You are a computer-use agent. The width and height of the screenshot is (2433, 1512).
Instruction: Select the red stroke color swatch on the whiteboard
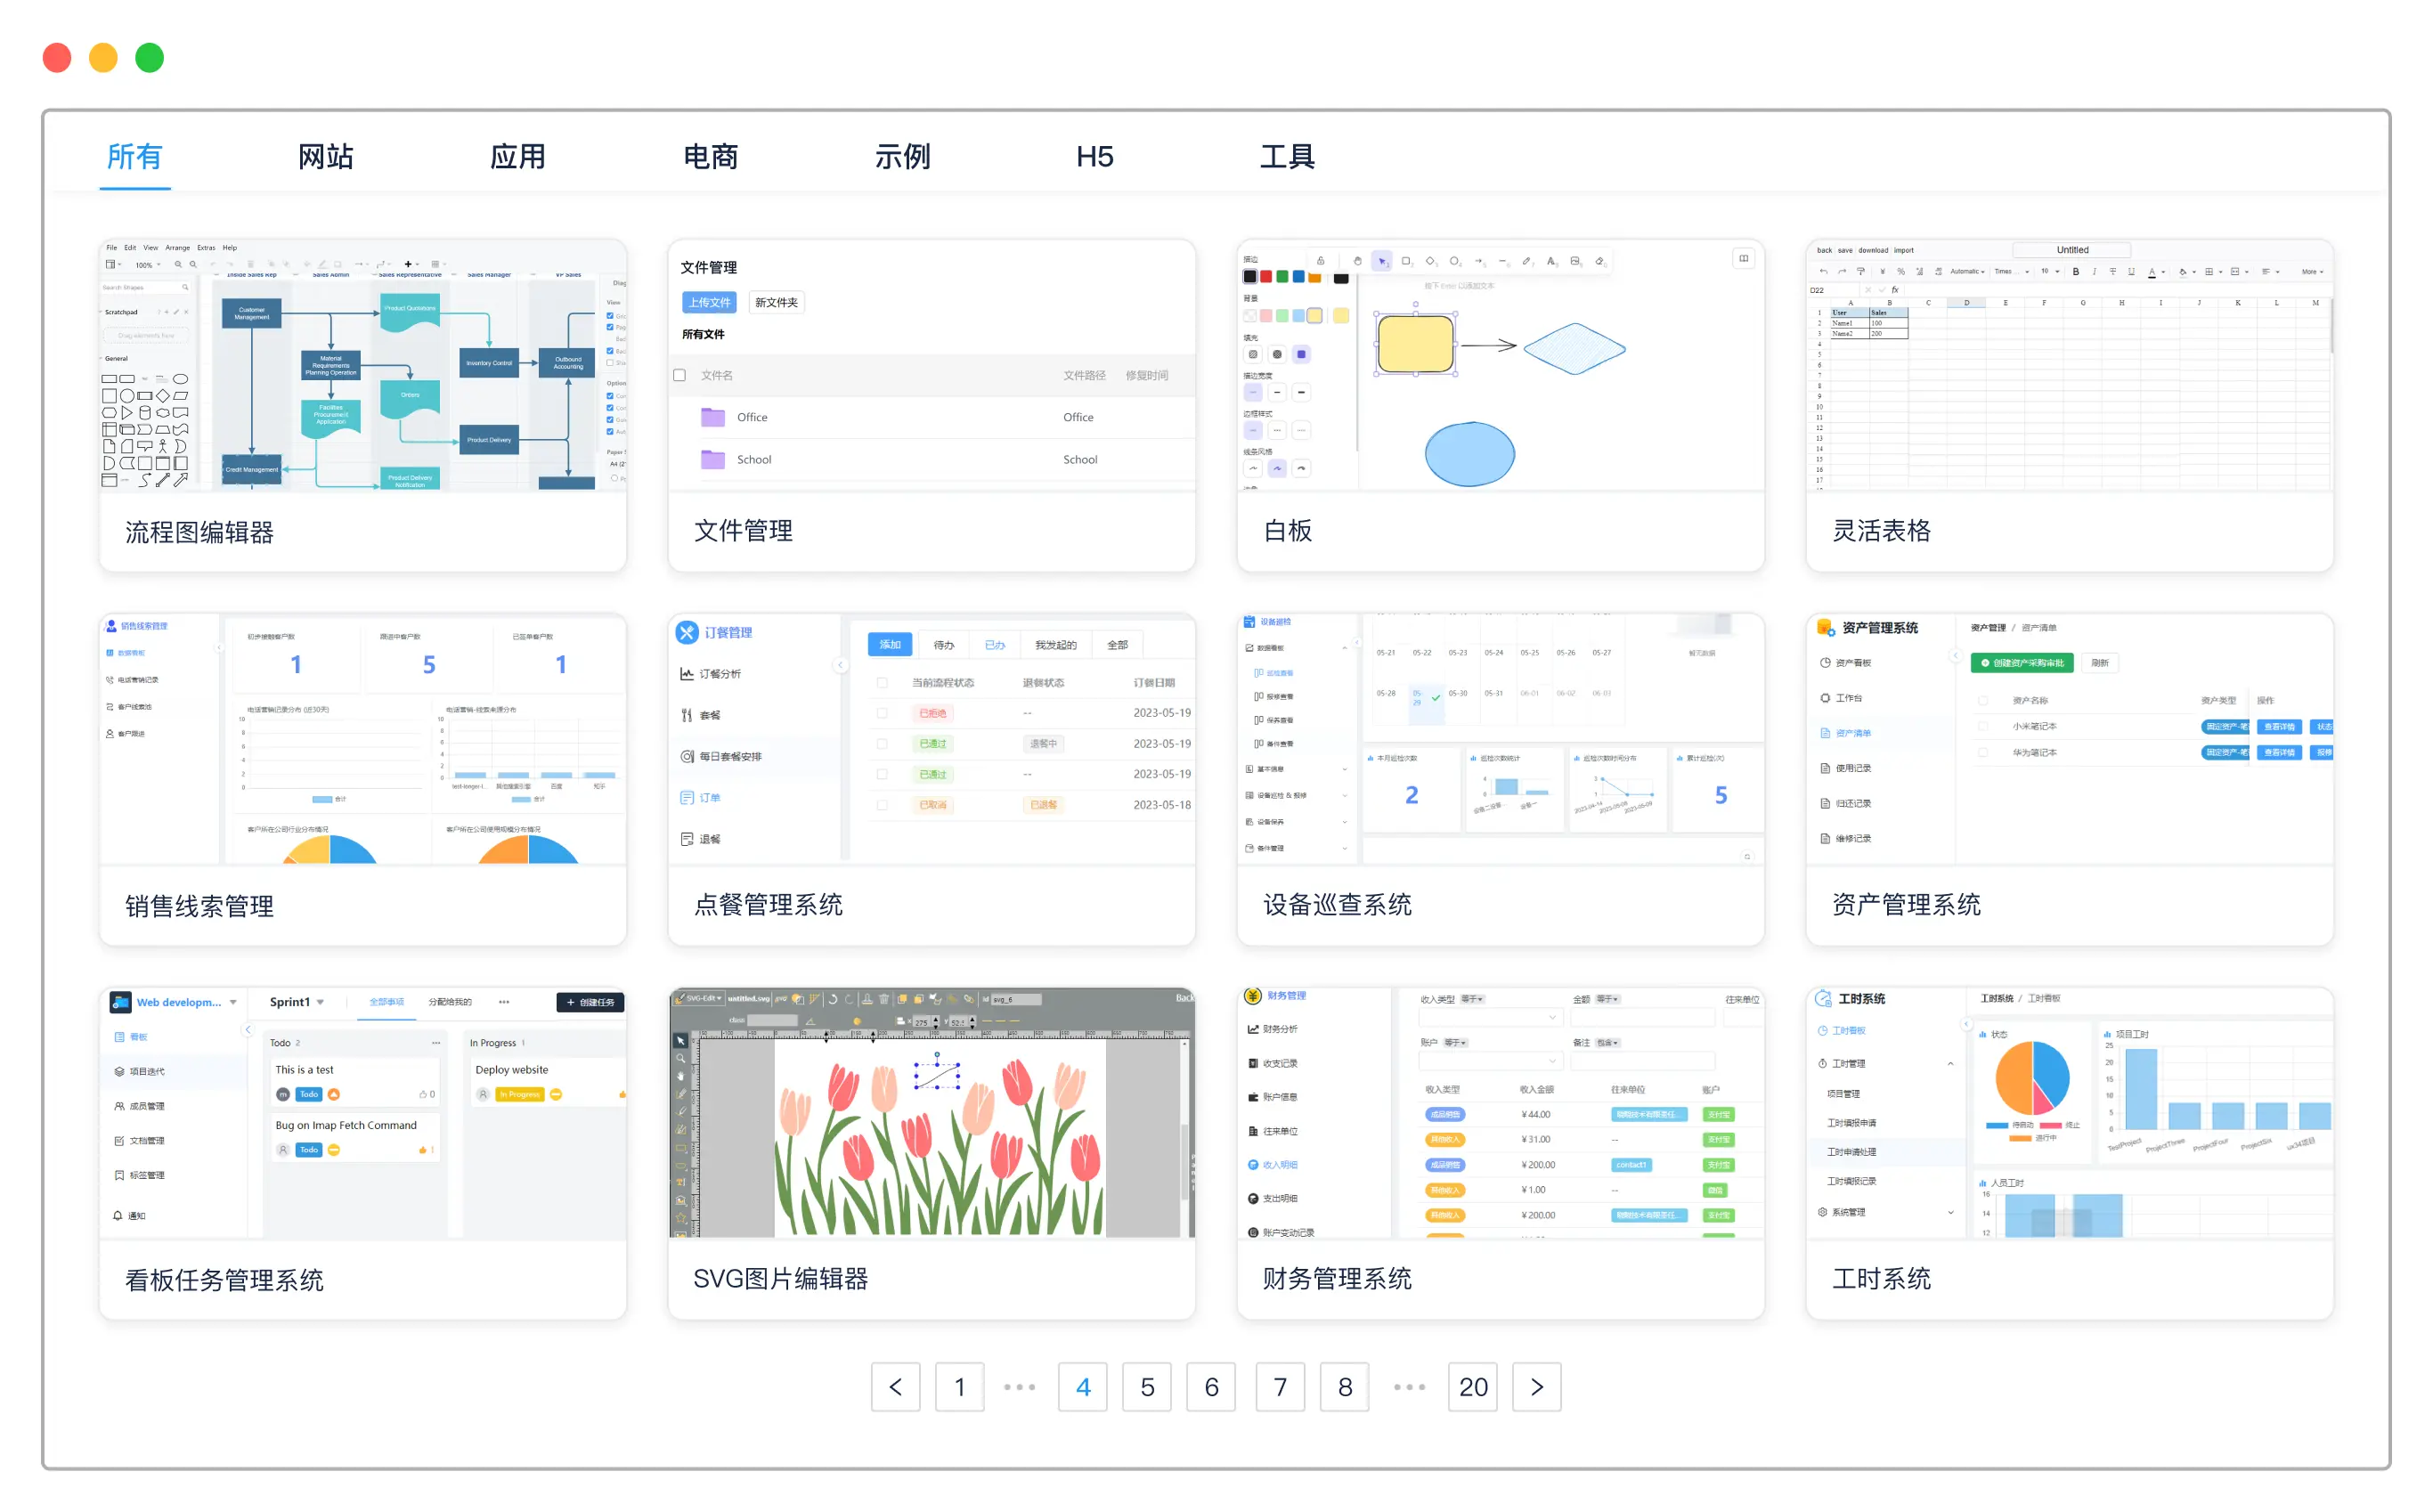1267,277
